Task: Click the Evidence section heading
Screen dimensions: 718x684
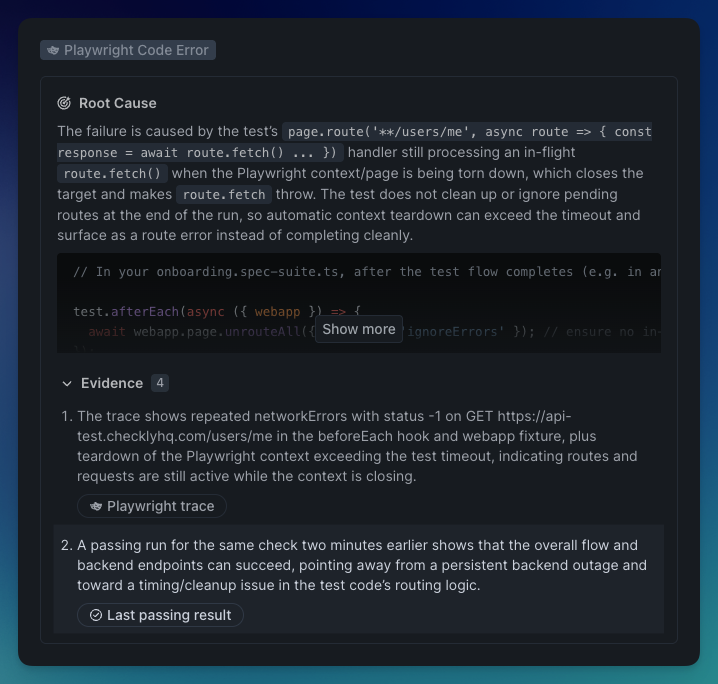Action: [112, 383]
